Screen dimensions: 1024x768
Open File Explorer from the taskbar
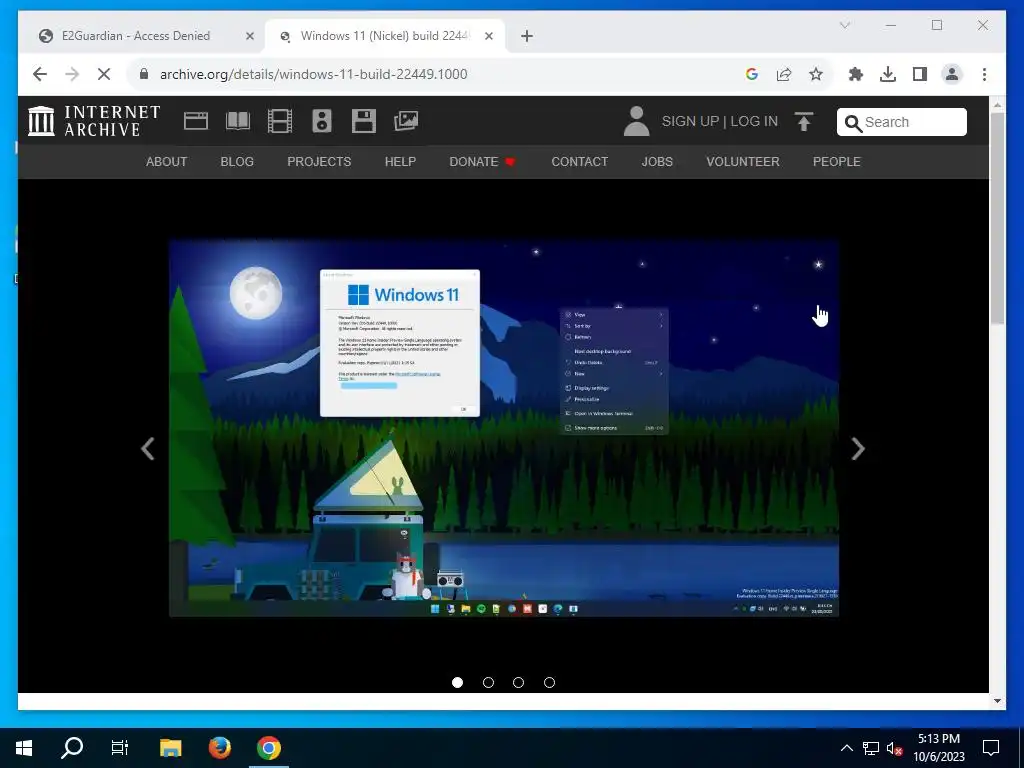[170, 748]
